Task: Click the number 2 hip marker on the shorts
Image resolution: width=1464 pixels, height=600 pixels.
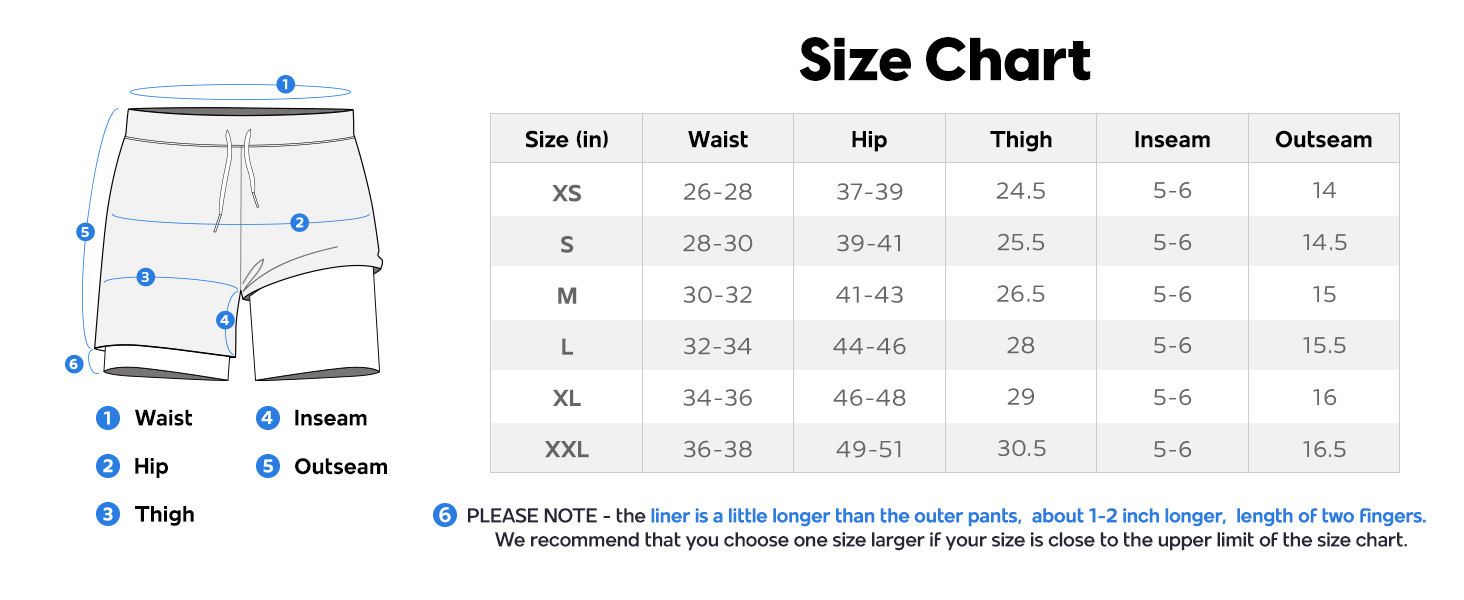Action: pos(299,222)
